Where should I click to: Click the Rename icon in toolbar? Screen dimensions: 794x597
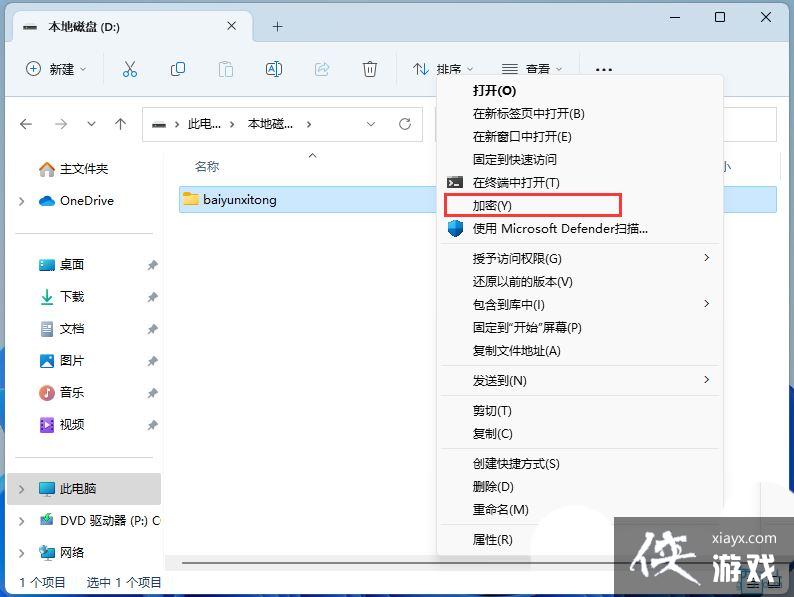pos(274,69)
